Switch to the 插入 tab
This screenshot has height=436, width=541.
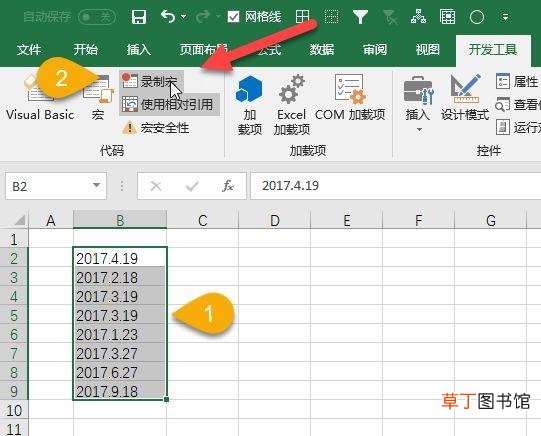pyautogui.click(x=138, y=50)
